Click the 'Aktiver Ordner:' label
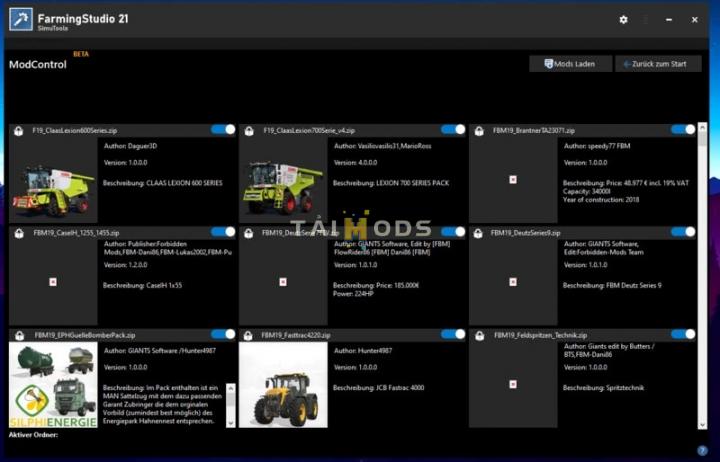The height and width of the screenshot is (462, 720). click(x=34, y=435)
